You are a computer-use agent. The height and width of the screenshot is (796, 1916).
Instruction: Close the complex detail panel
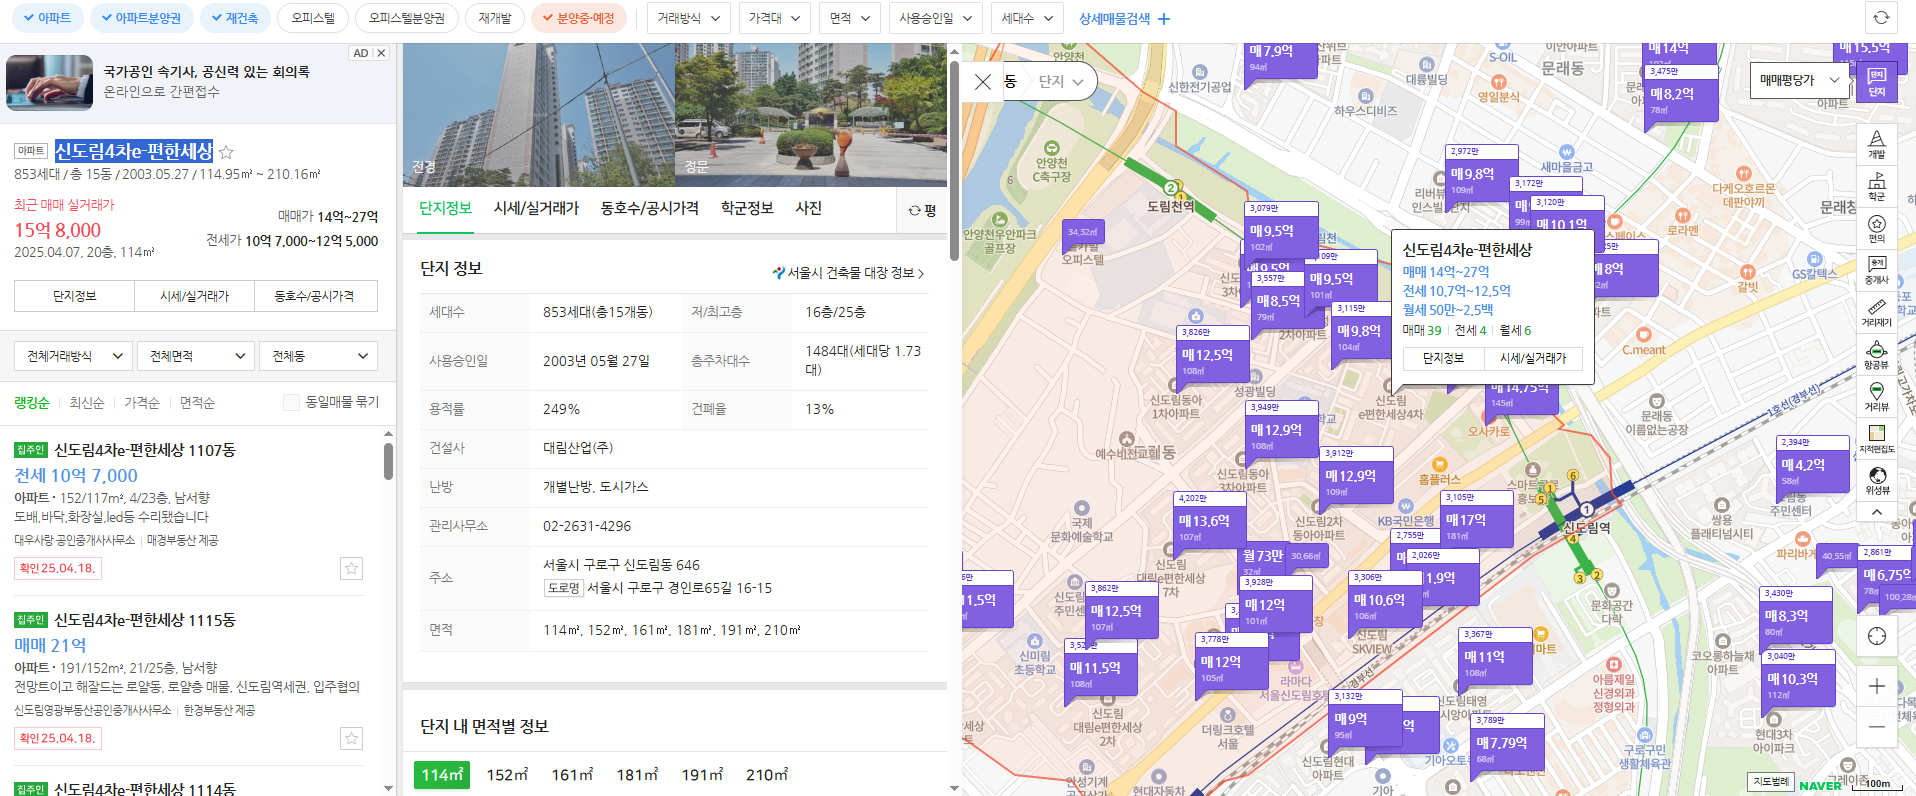click(983, 82)
